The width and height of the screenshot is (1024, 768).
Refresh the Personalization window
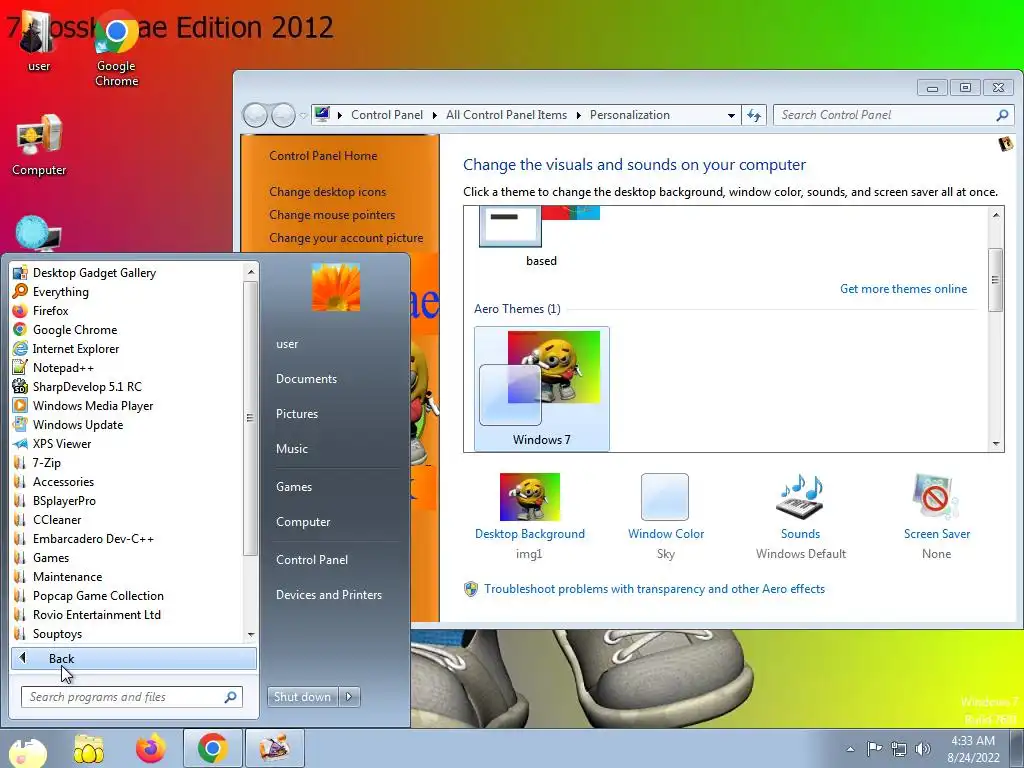754,116
